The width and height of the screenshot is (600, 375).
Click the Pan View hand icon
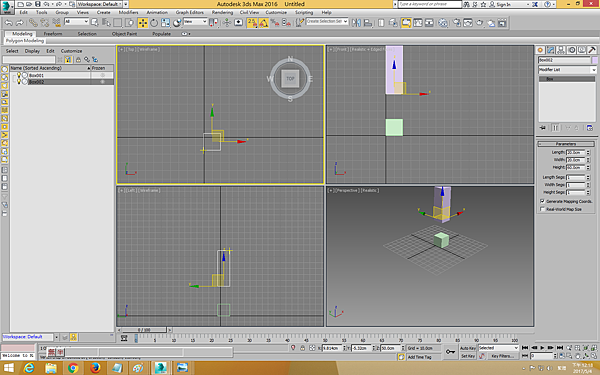point(578,356)
